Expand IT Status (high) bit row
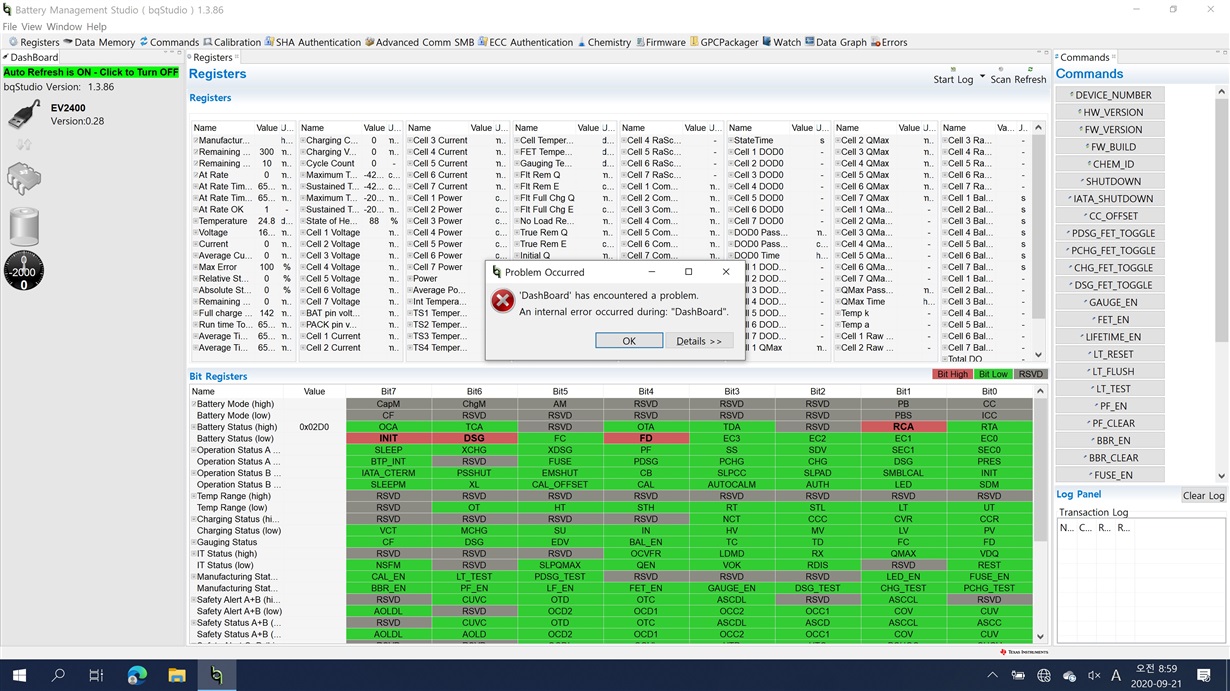 point(194,554)
